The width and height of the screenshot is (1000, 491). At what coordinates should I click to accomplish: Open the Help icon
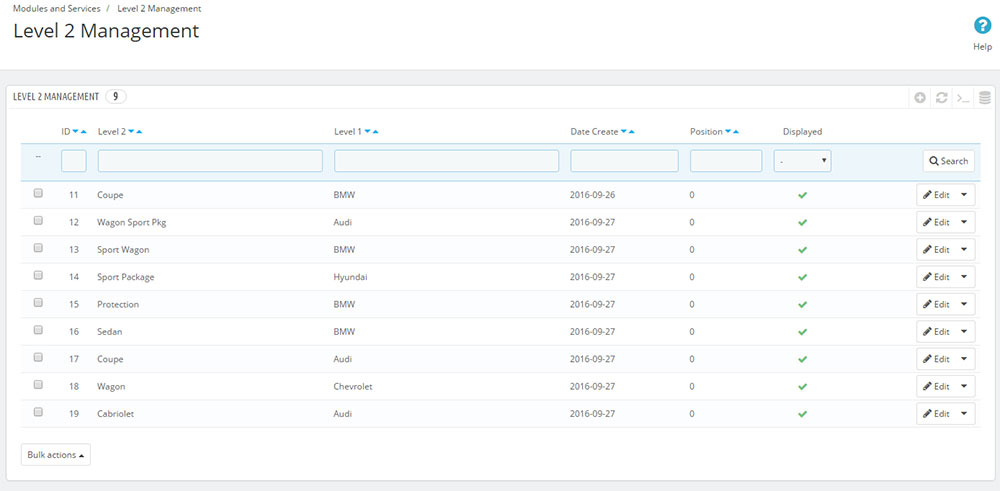pyautogui.click(x=982, y=26)
